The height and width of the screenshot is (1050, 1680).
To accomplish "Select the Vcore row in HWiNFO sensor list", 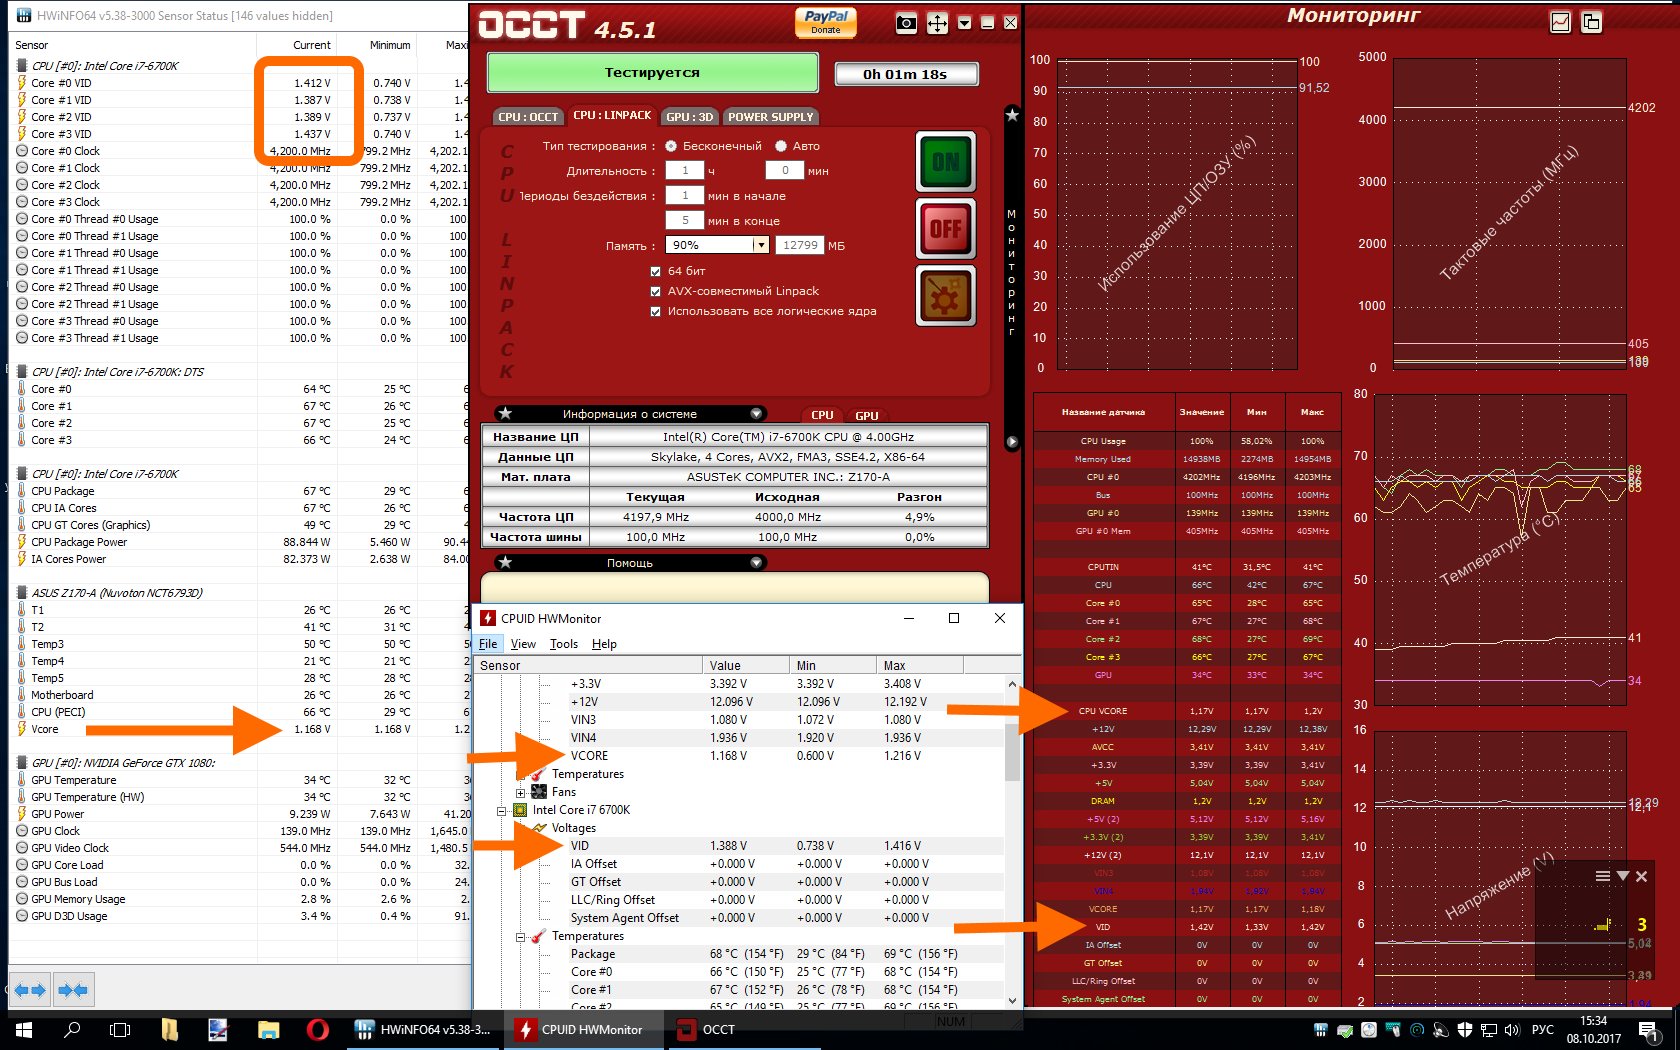I will (x=240, y=729).
